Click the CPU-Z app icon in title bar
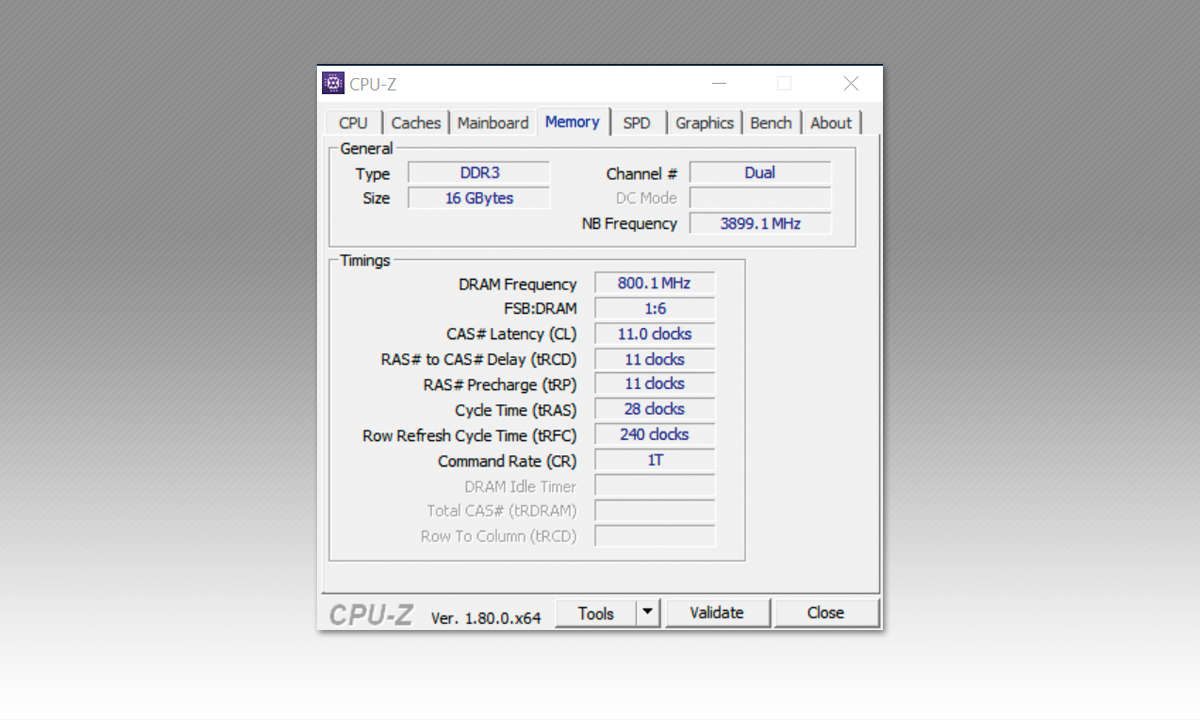 (x=333, y=84)
